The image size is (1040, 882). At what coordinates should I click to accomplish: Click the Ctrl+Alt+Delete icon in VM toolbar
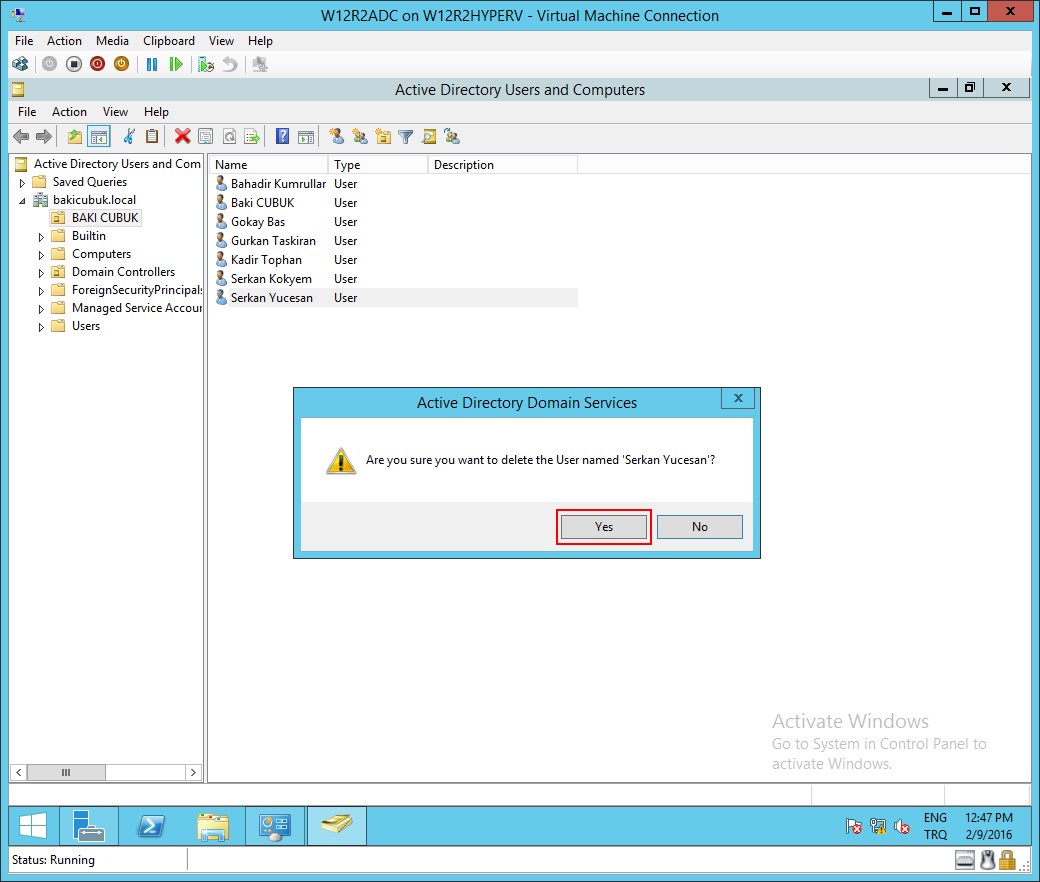[21, 64]
